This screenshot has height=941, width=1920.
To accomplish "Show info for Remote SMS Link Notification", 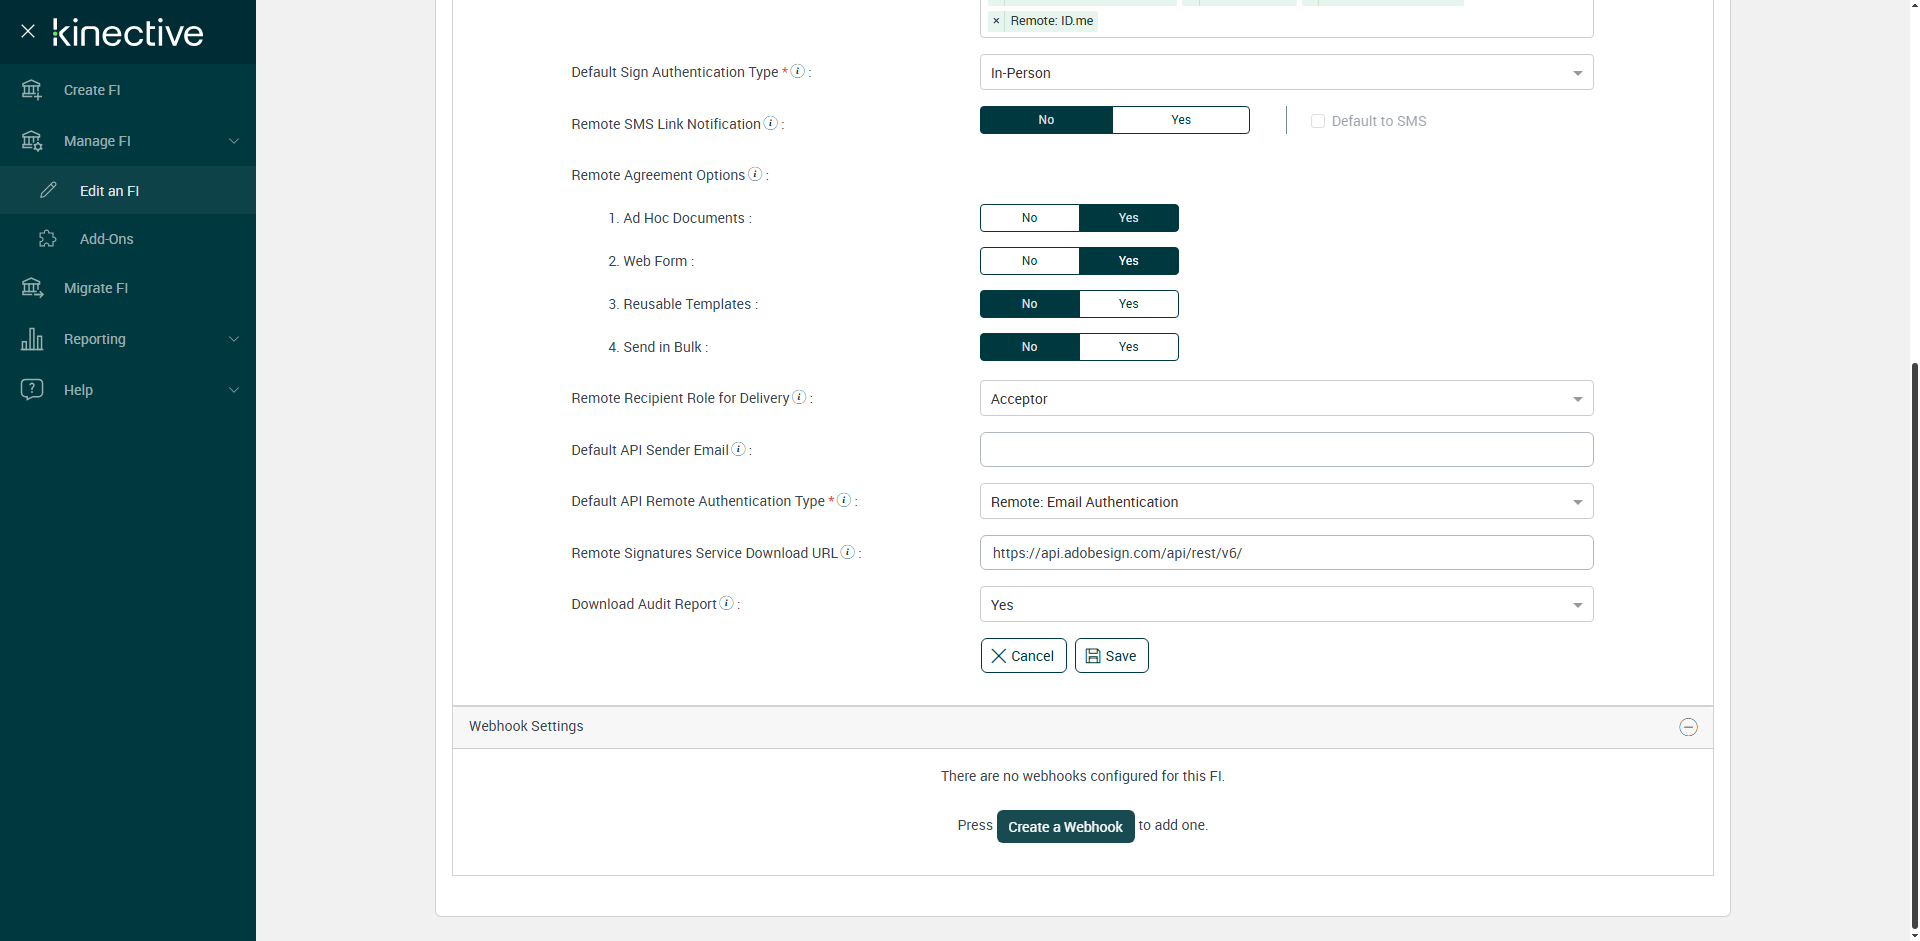I will (771, 123).
